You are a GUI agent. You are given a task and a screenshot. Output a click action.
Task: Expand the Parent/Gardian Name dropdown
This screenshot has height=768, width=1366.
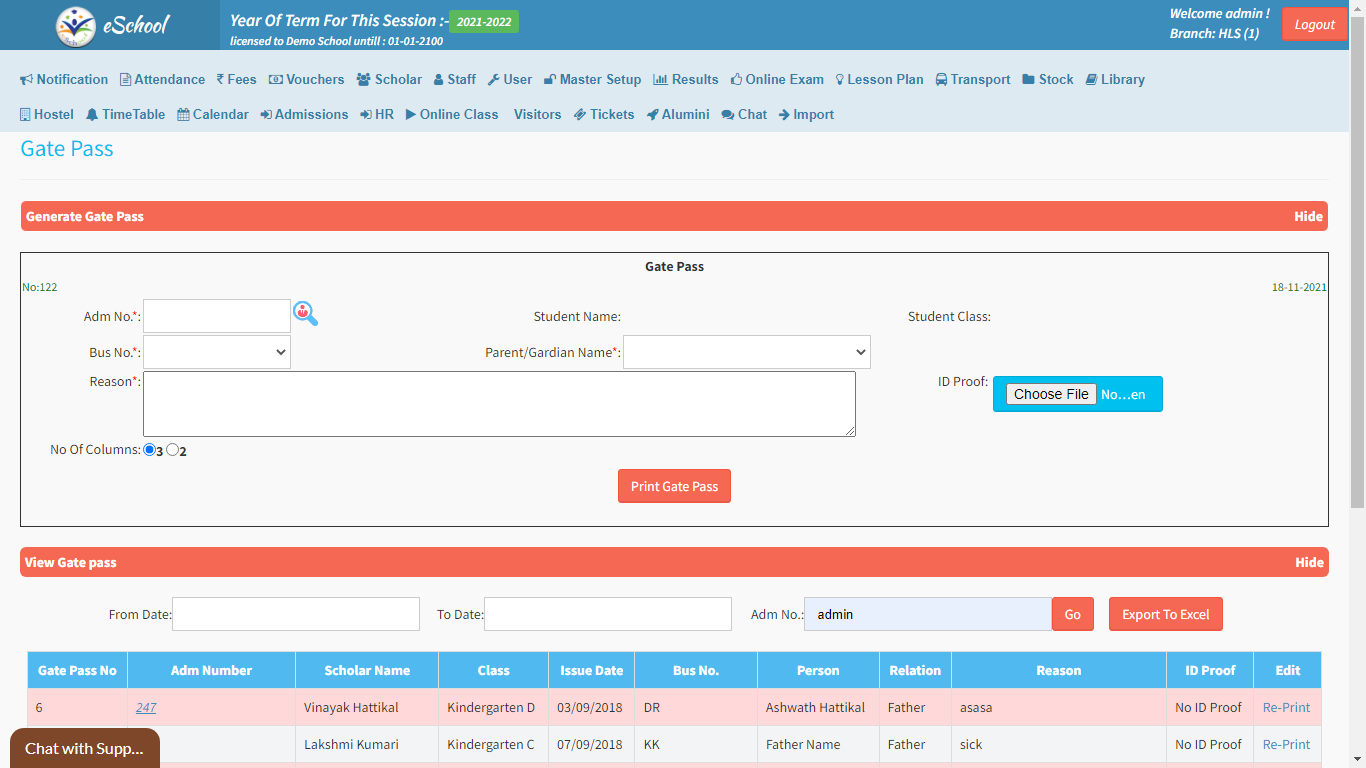point(746,352)
